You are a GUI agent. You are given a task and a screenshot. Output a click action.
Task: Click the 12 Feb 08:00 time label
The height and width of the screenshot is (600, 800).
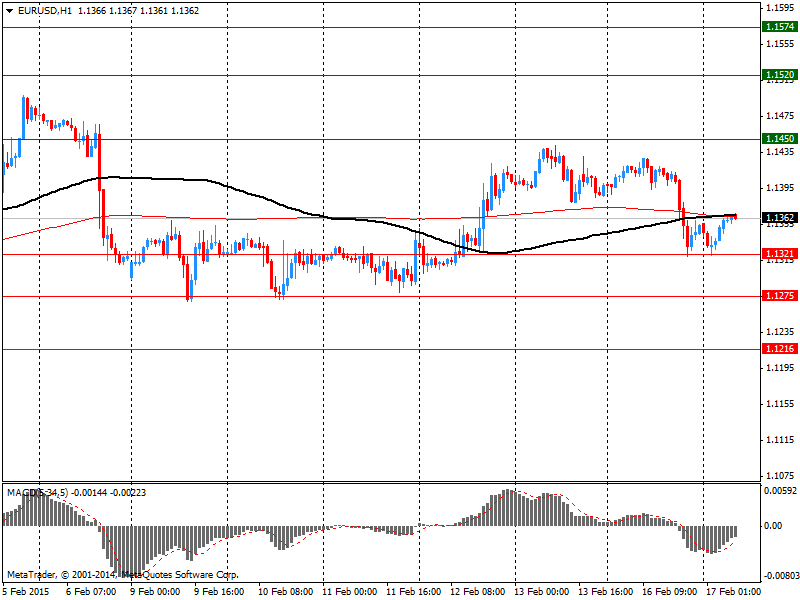click(x=478, y=592)
